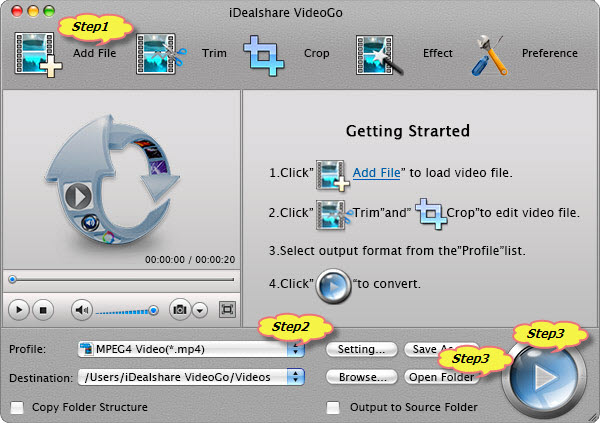The image size is (600, 423).
Task: Click the volume slider handle
Action: click(153, 310)
